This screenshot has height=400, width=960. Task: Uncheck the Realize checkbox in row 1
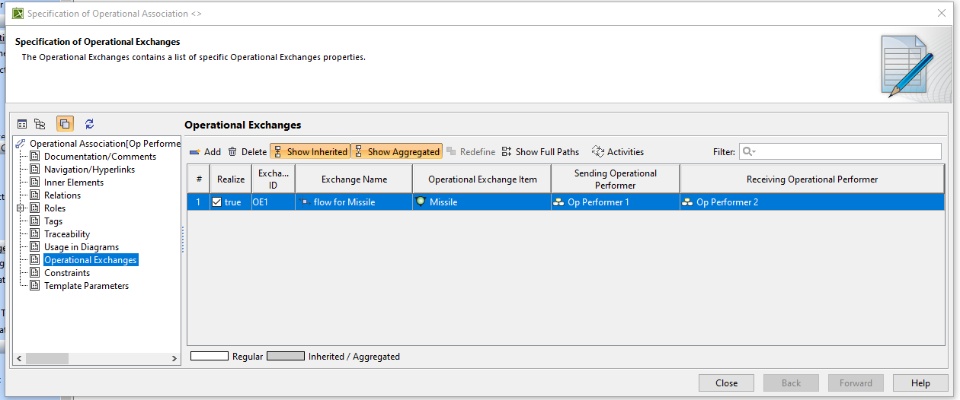click(217, 202)
